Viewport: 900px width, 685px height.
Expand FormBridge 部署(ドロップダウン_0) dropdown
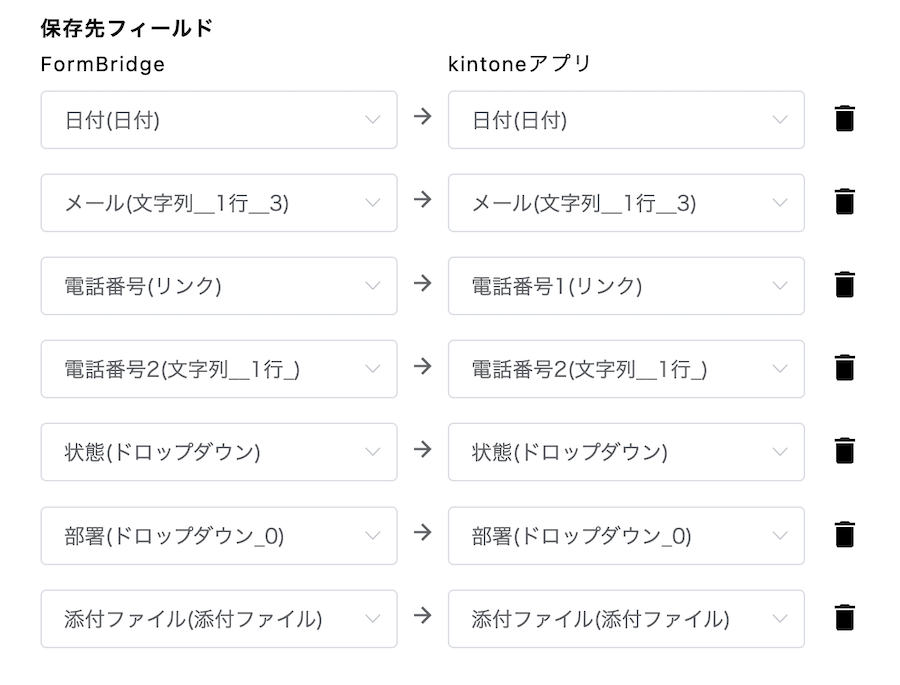tap(219, 536)
